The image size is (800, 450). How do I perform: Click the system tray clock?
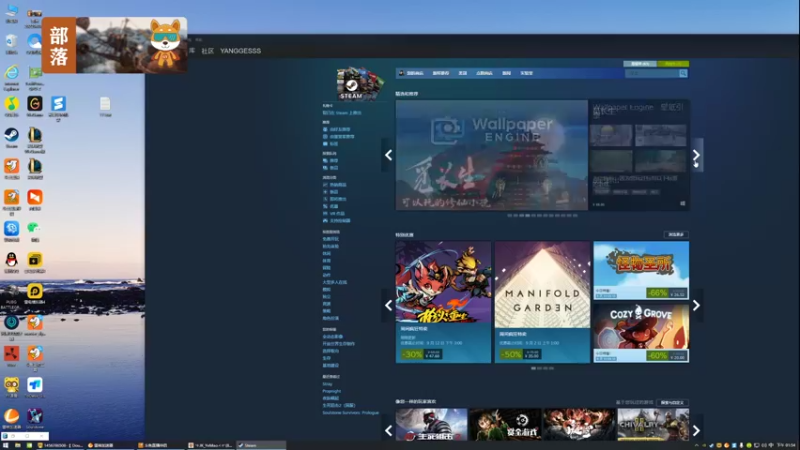787,445
